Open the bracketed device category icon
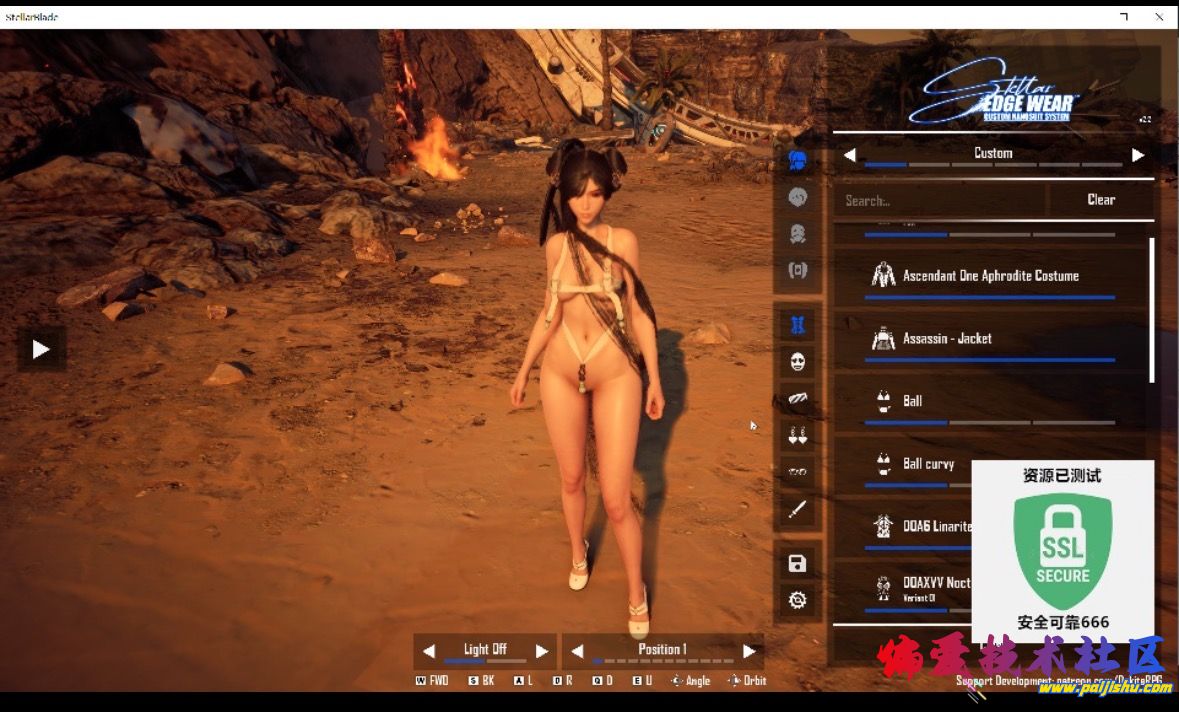 [x=797, y=270]
